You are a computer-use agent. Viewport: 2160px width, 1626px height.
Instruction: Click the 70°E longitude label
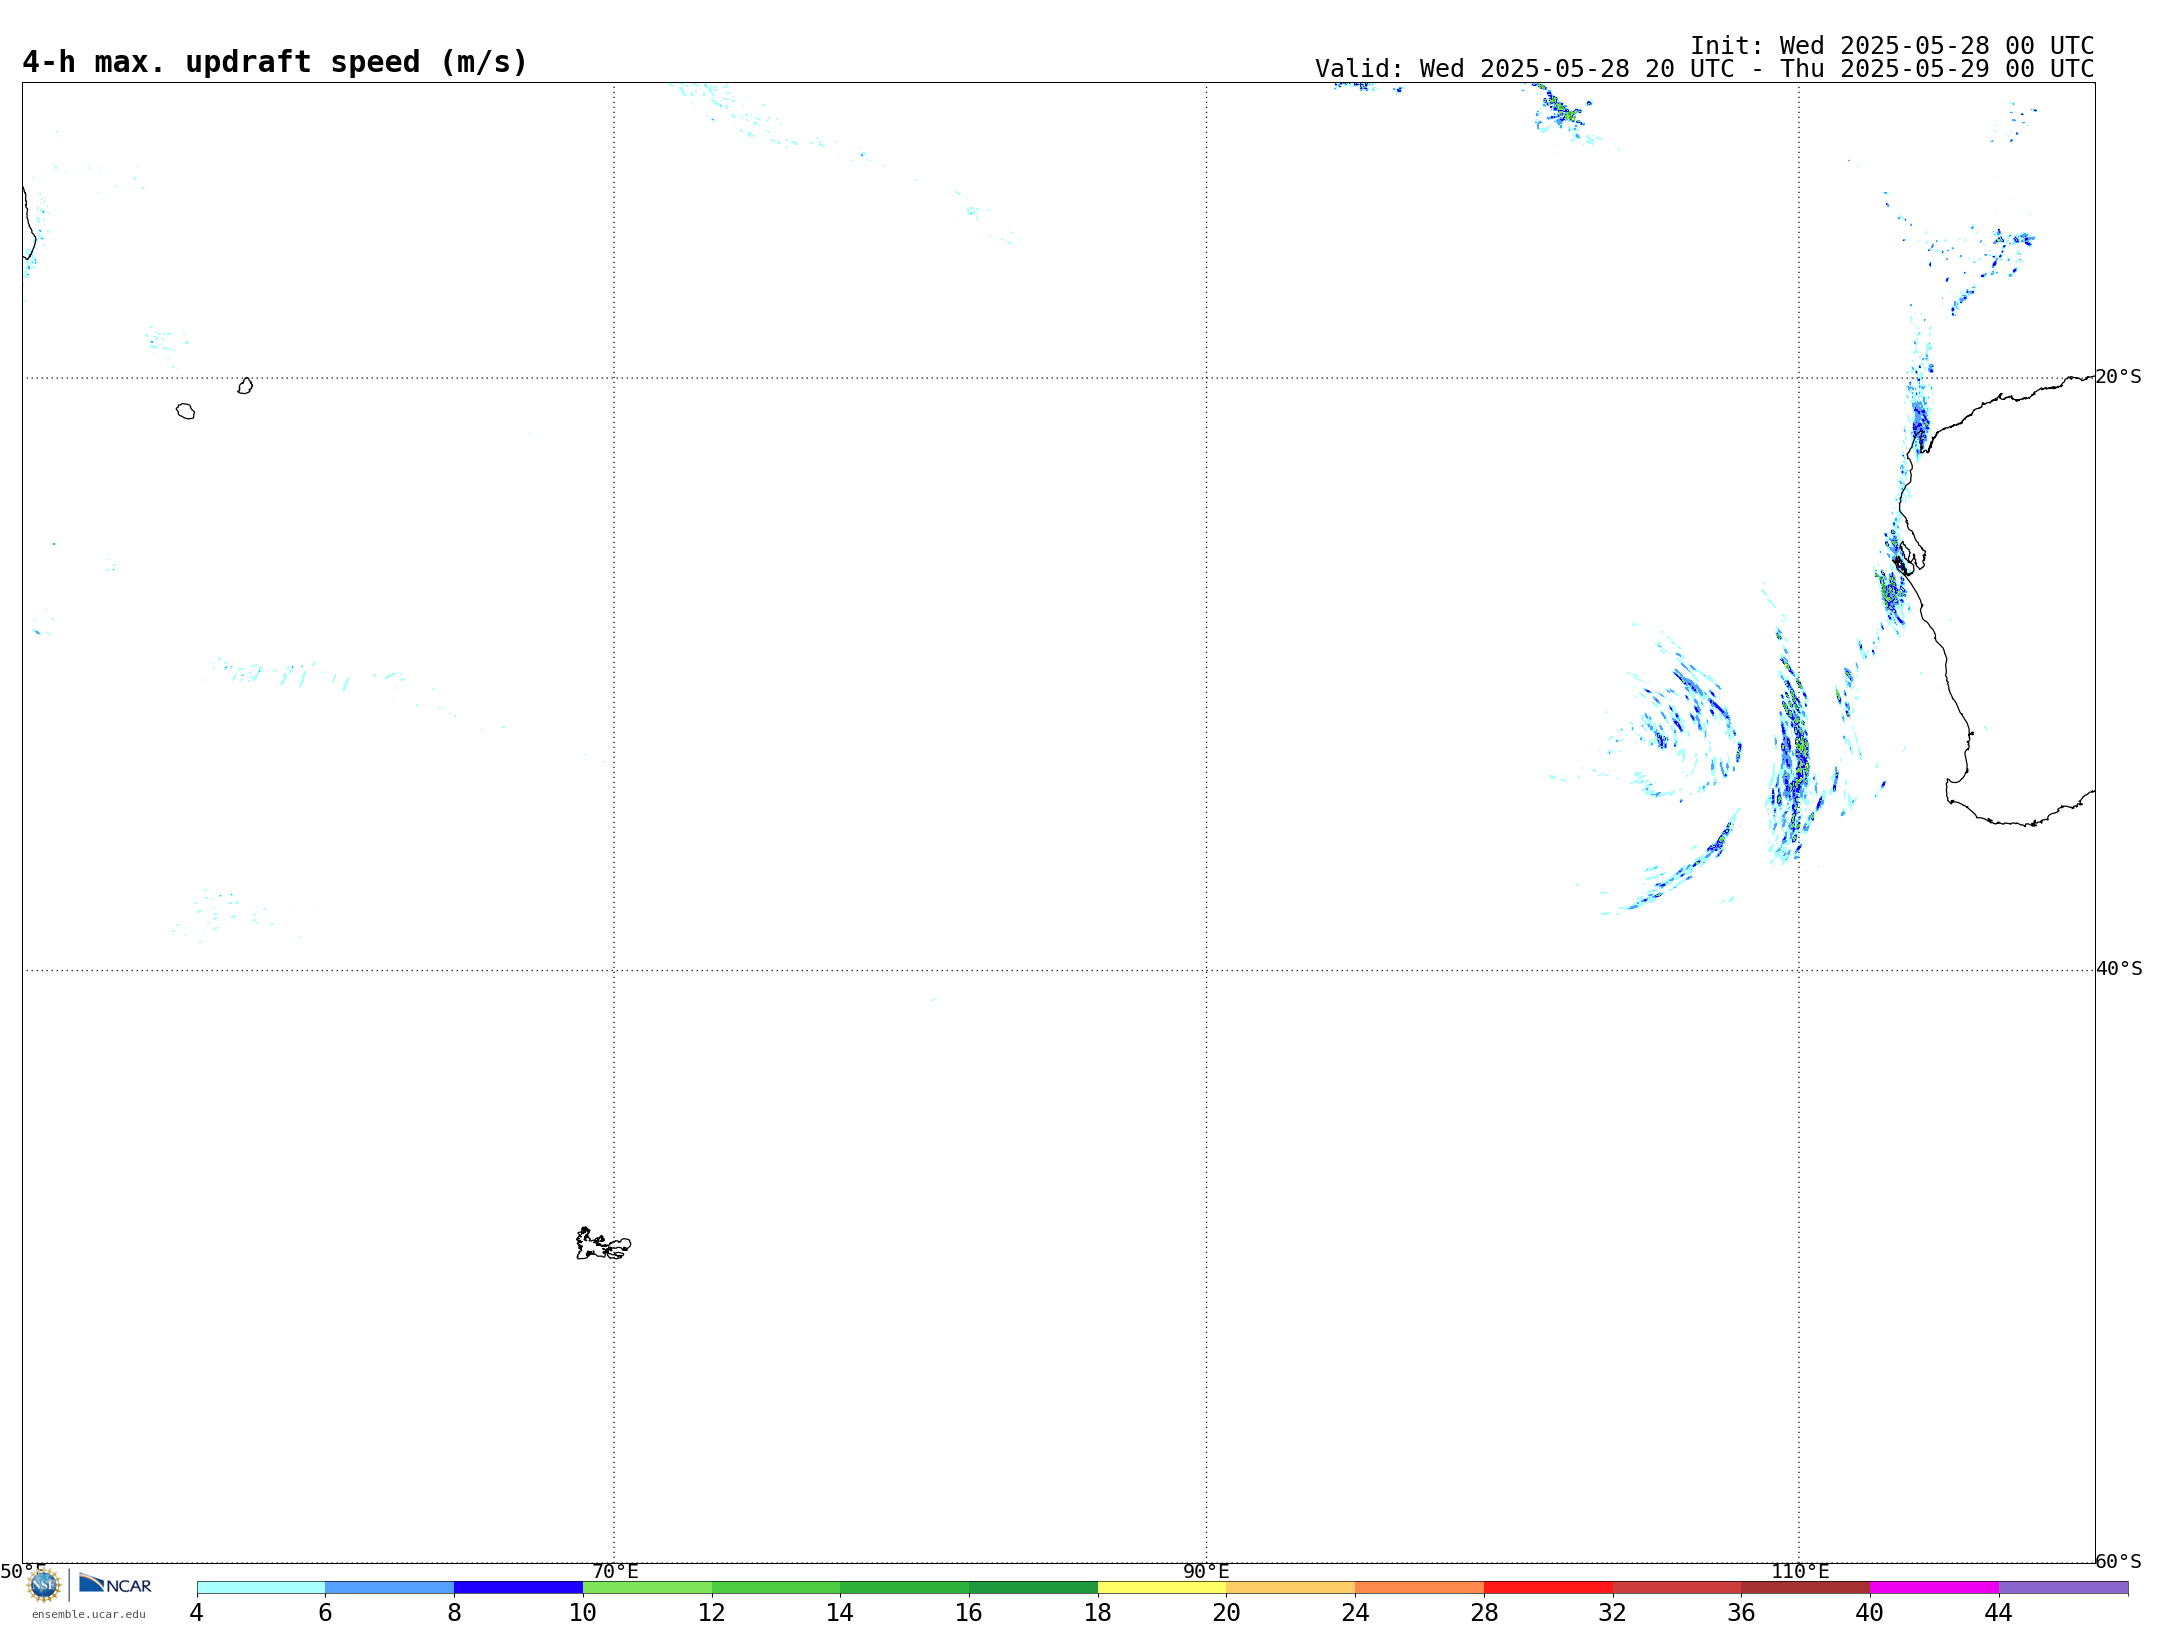[x=615, y=1571]
